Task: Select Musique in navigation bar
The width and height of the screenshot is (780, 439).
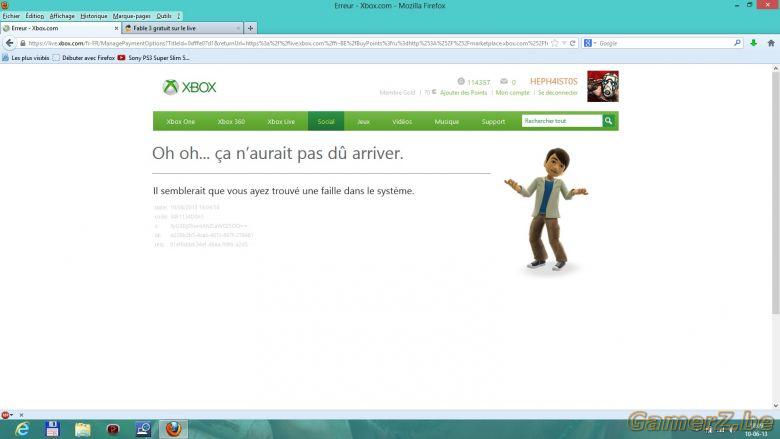Action: [x=447, y=121]
